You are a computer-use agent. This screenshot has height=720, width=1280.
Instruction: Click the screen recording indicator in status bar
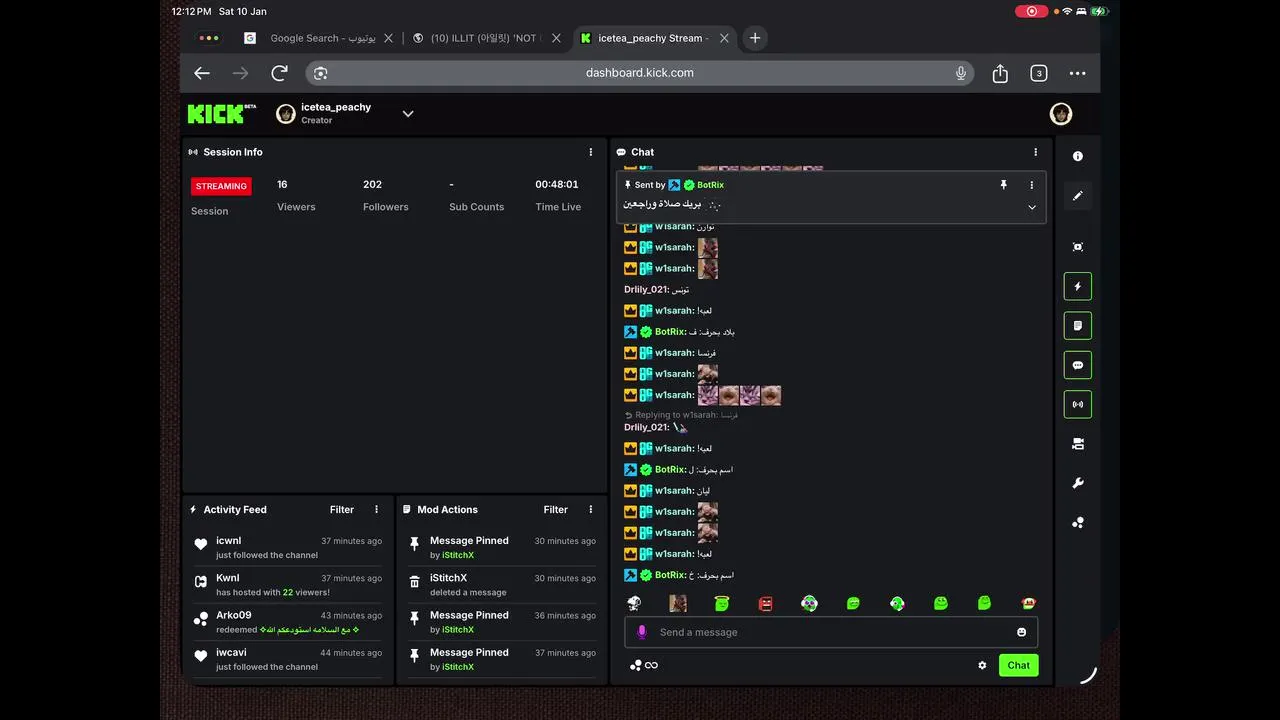[x=1031, y=11]
